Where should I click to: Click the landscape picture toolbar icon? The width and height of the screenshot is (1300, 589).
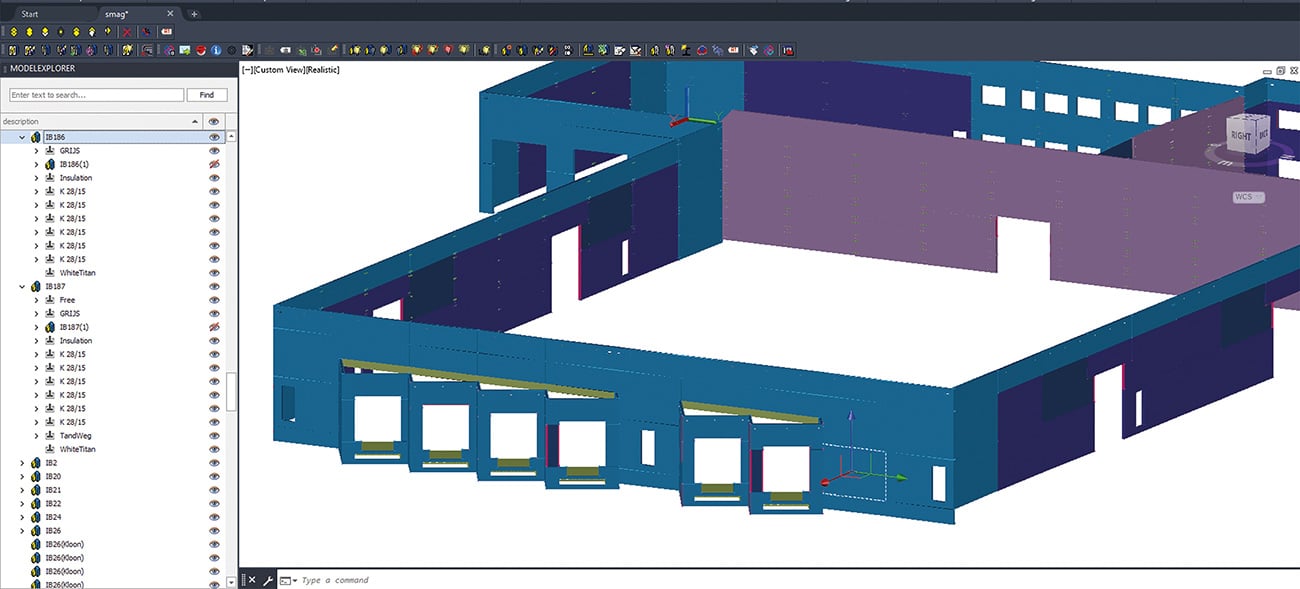click(x=185, y=50)
